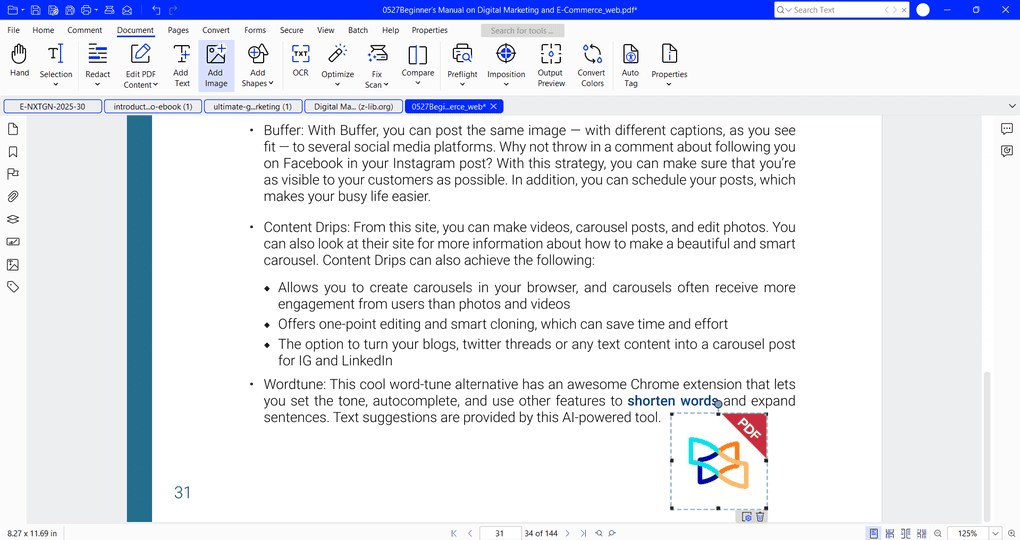Select the Hand tool
The width and height of the screenshot is (1020, 540).
[x=20, y=61]
